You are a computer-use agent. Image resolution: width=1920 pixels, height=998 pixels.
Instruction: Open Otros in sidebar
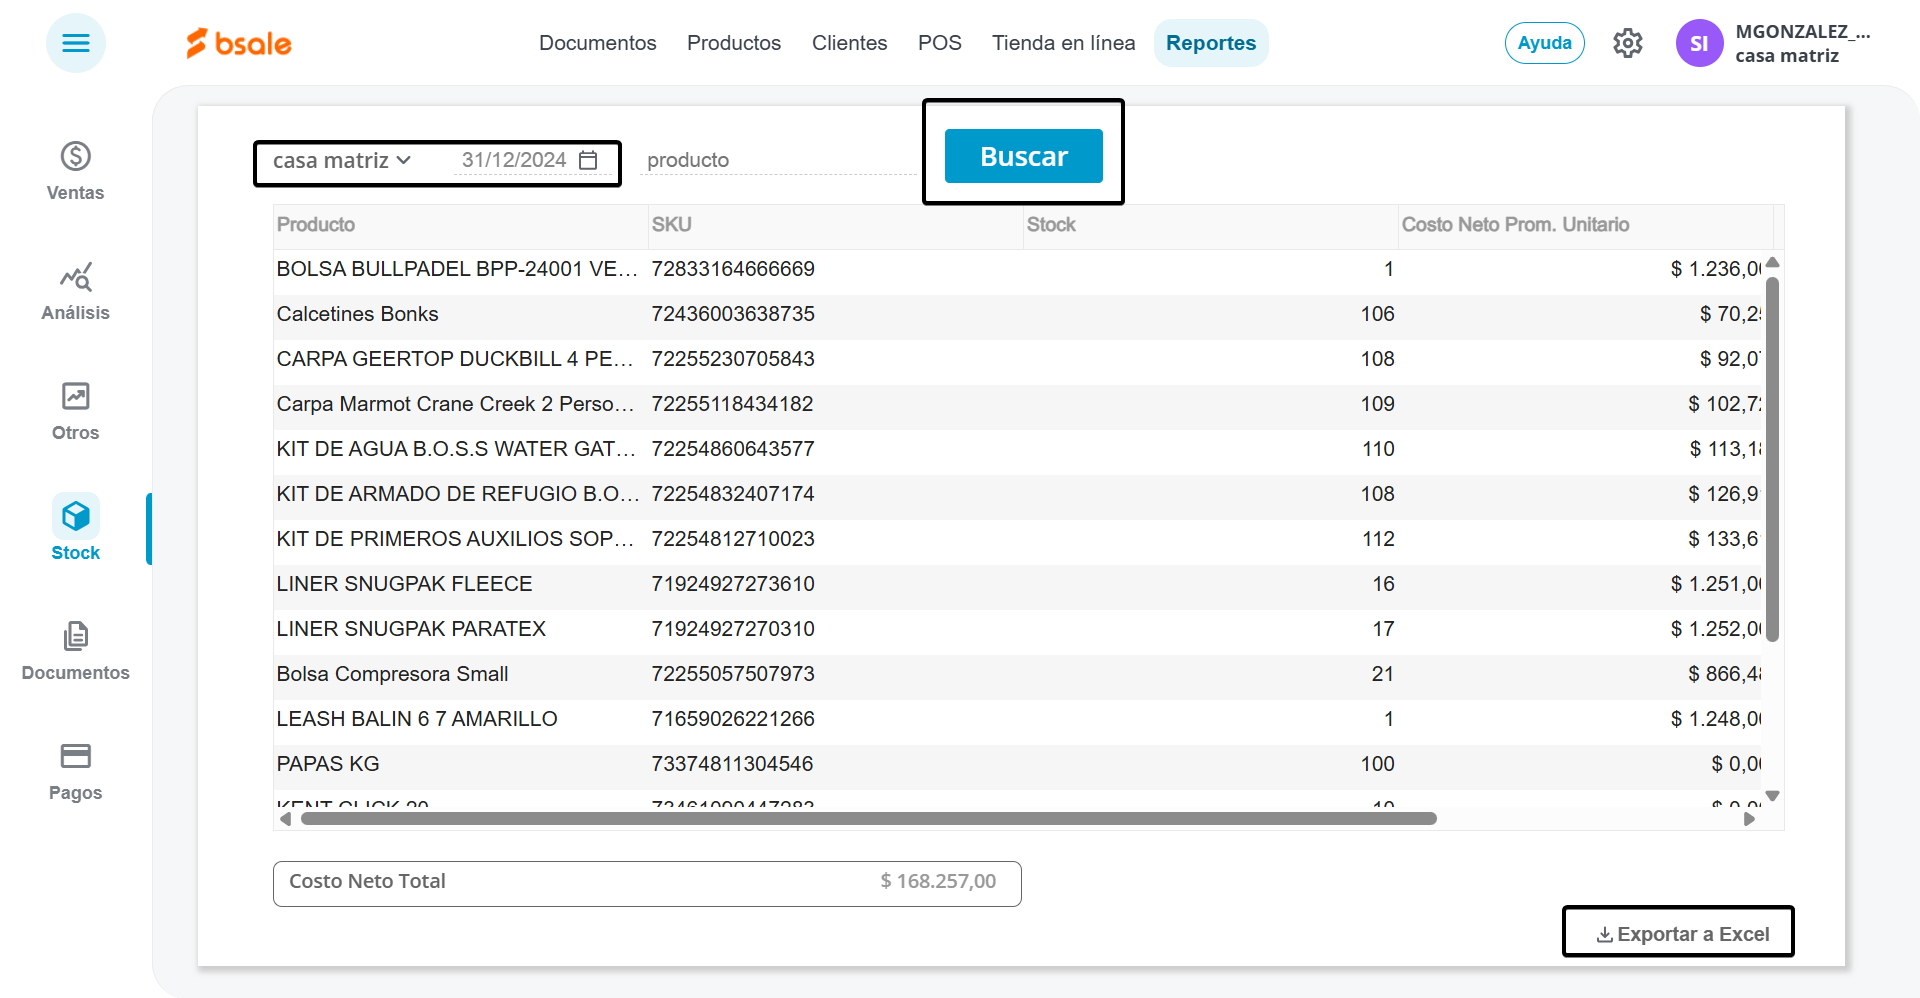pyautogui.click(x=76, y=411)
